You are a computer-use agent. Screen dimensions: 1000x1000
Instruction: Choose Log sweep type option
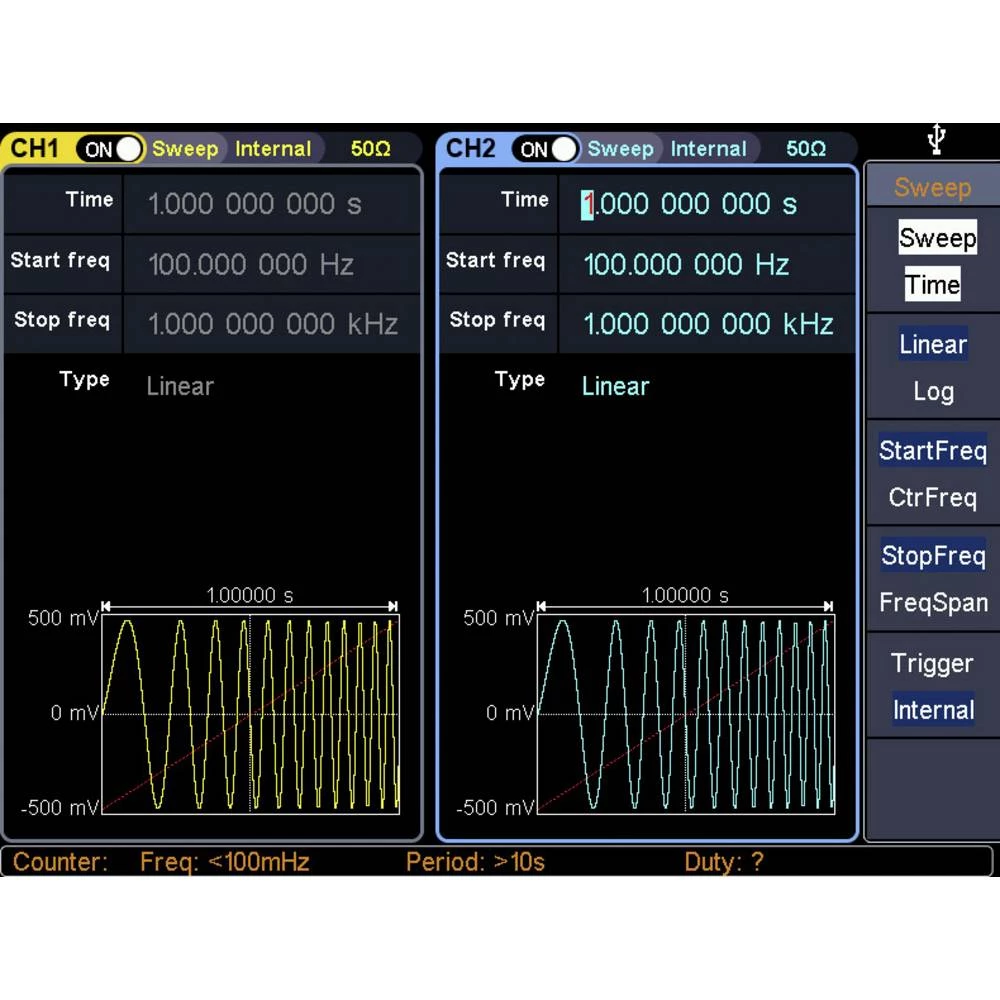932,392
